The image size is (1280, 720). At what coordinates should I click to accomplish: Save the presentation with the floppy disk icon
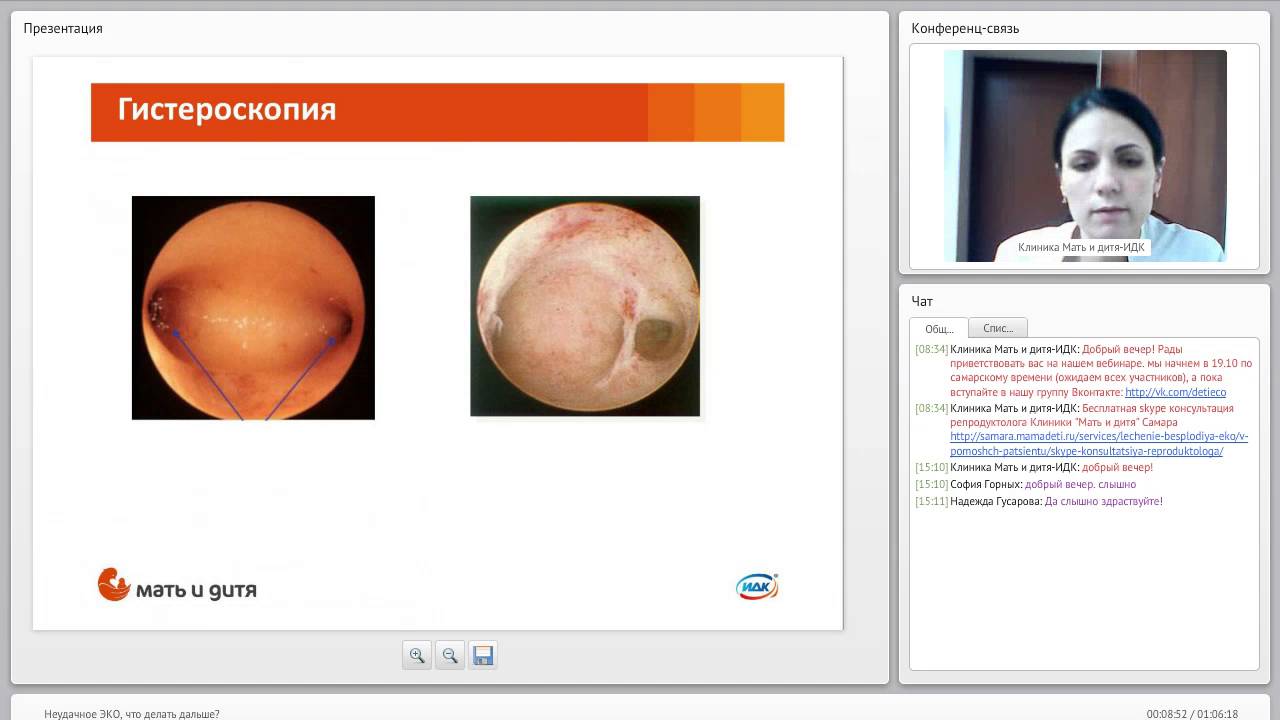[x=483, y=655]
